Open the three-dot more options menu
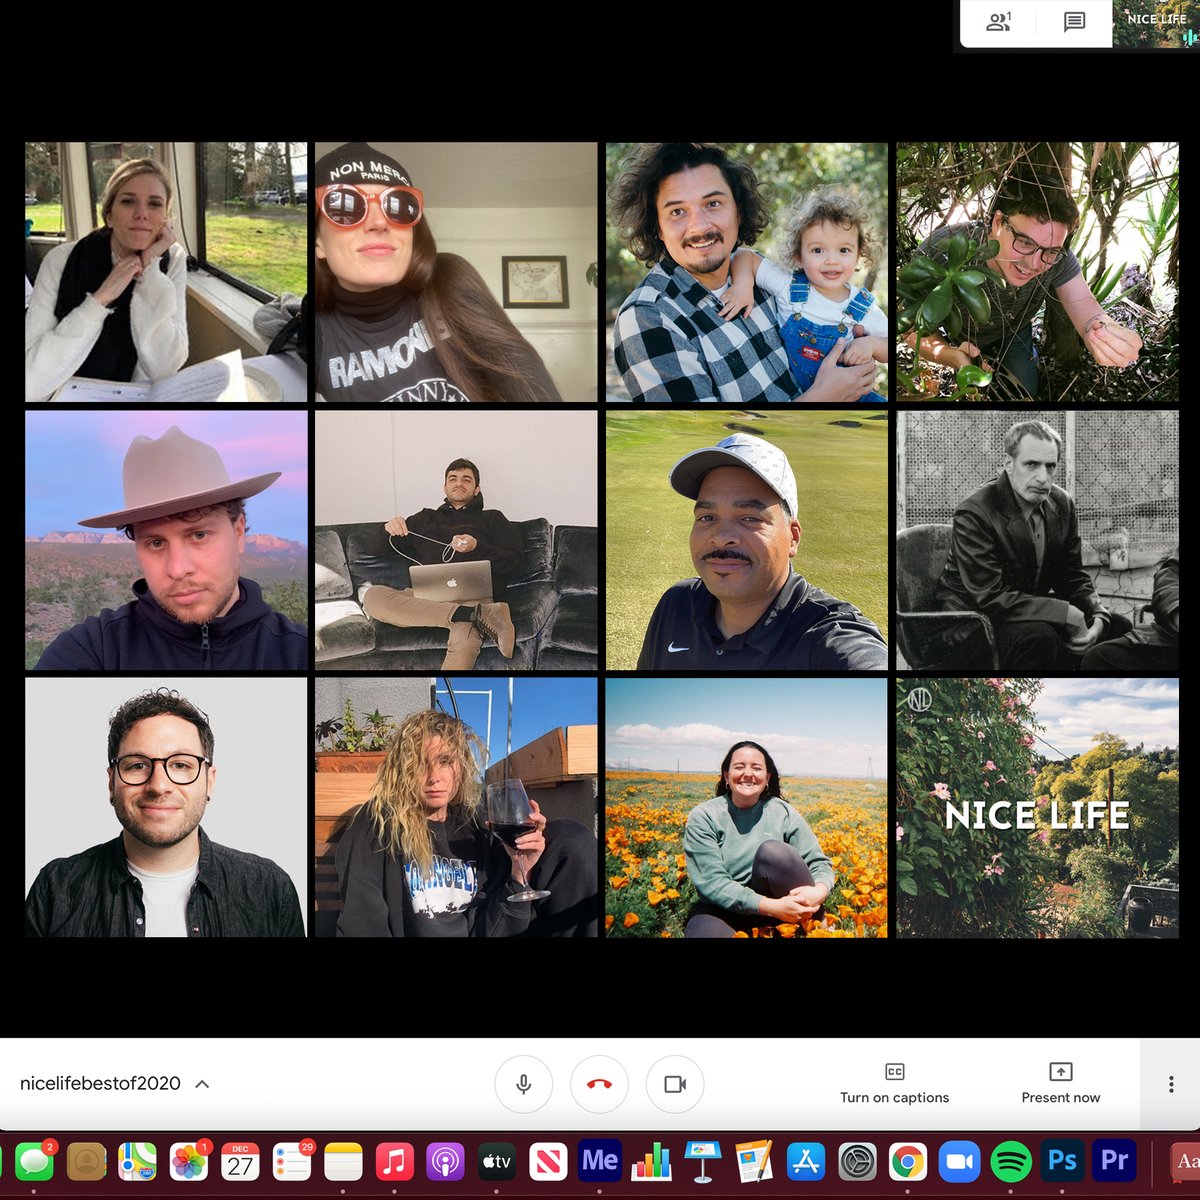Screen dimensions: 1200x1200 [x=1171, y=1084]
